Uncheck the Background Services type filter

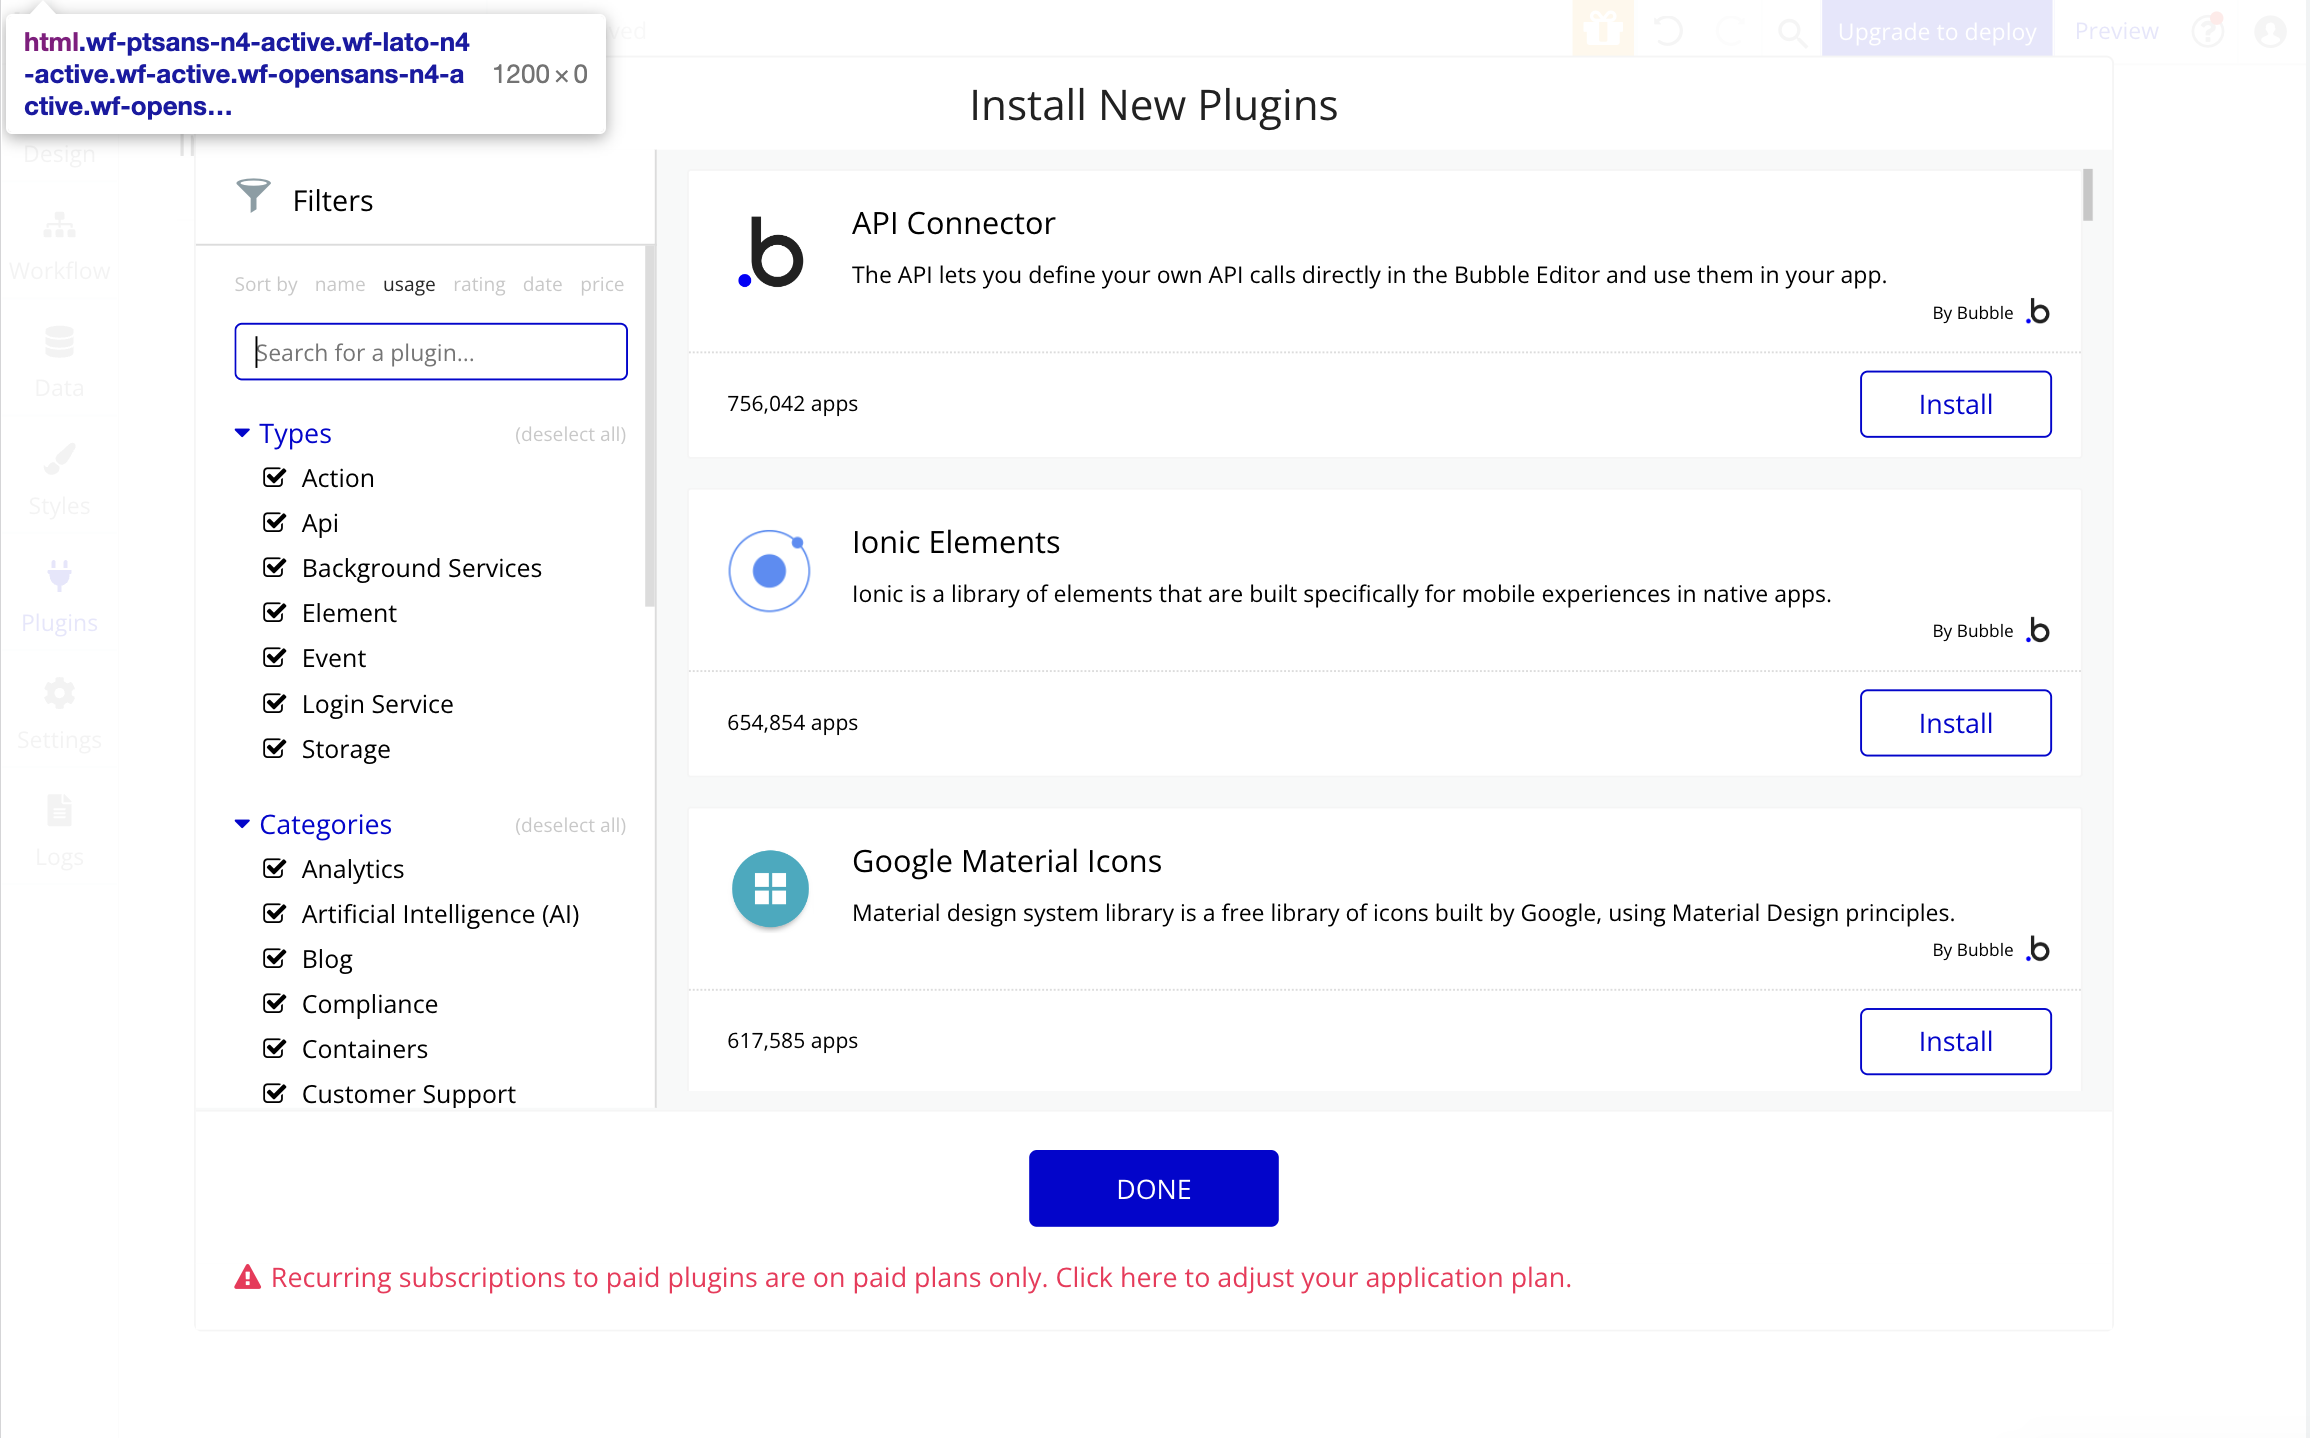click(276, 567)
